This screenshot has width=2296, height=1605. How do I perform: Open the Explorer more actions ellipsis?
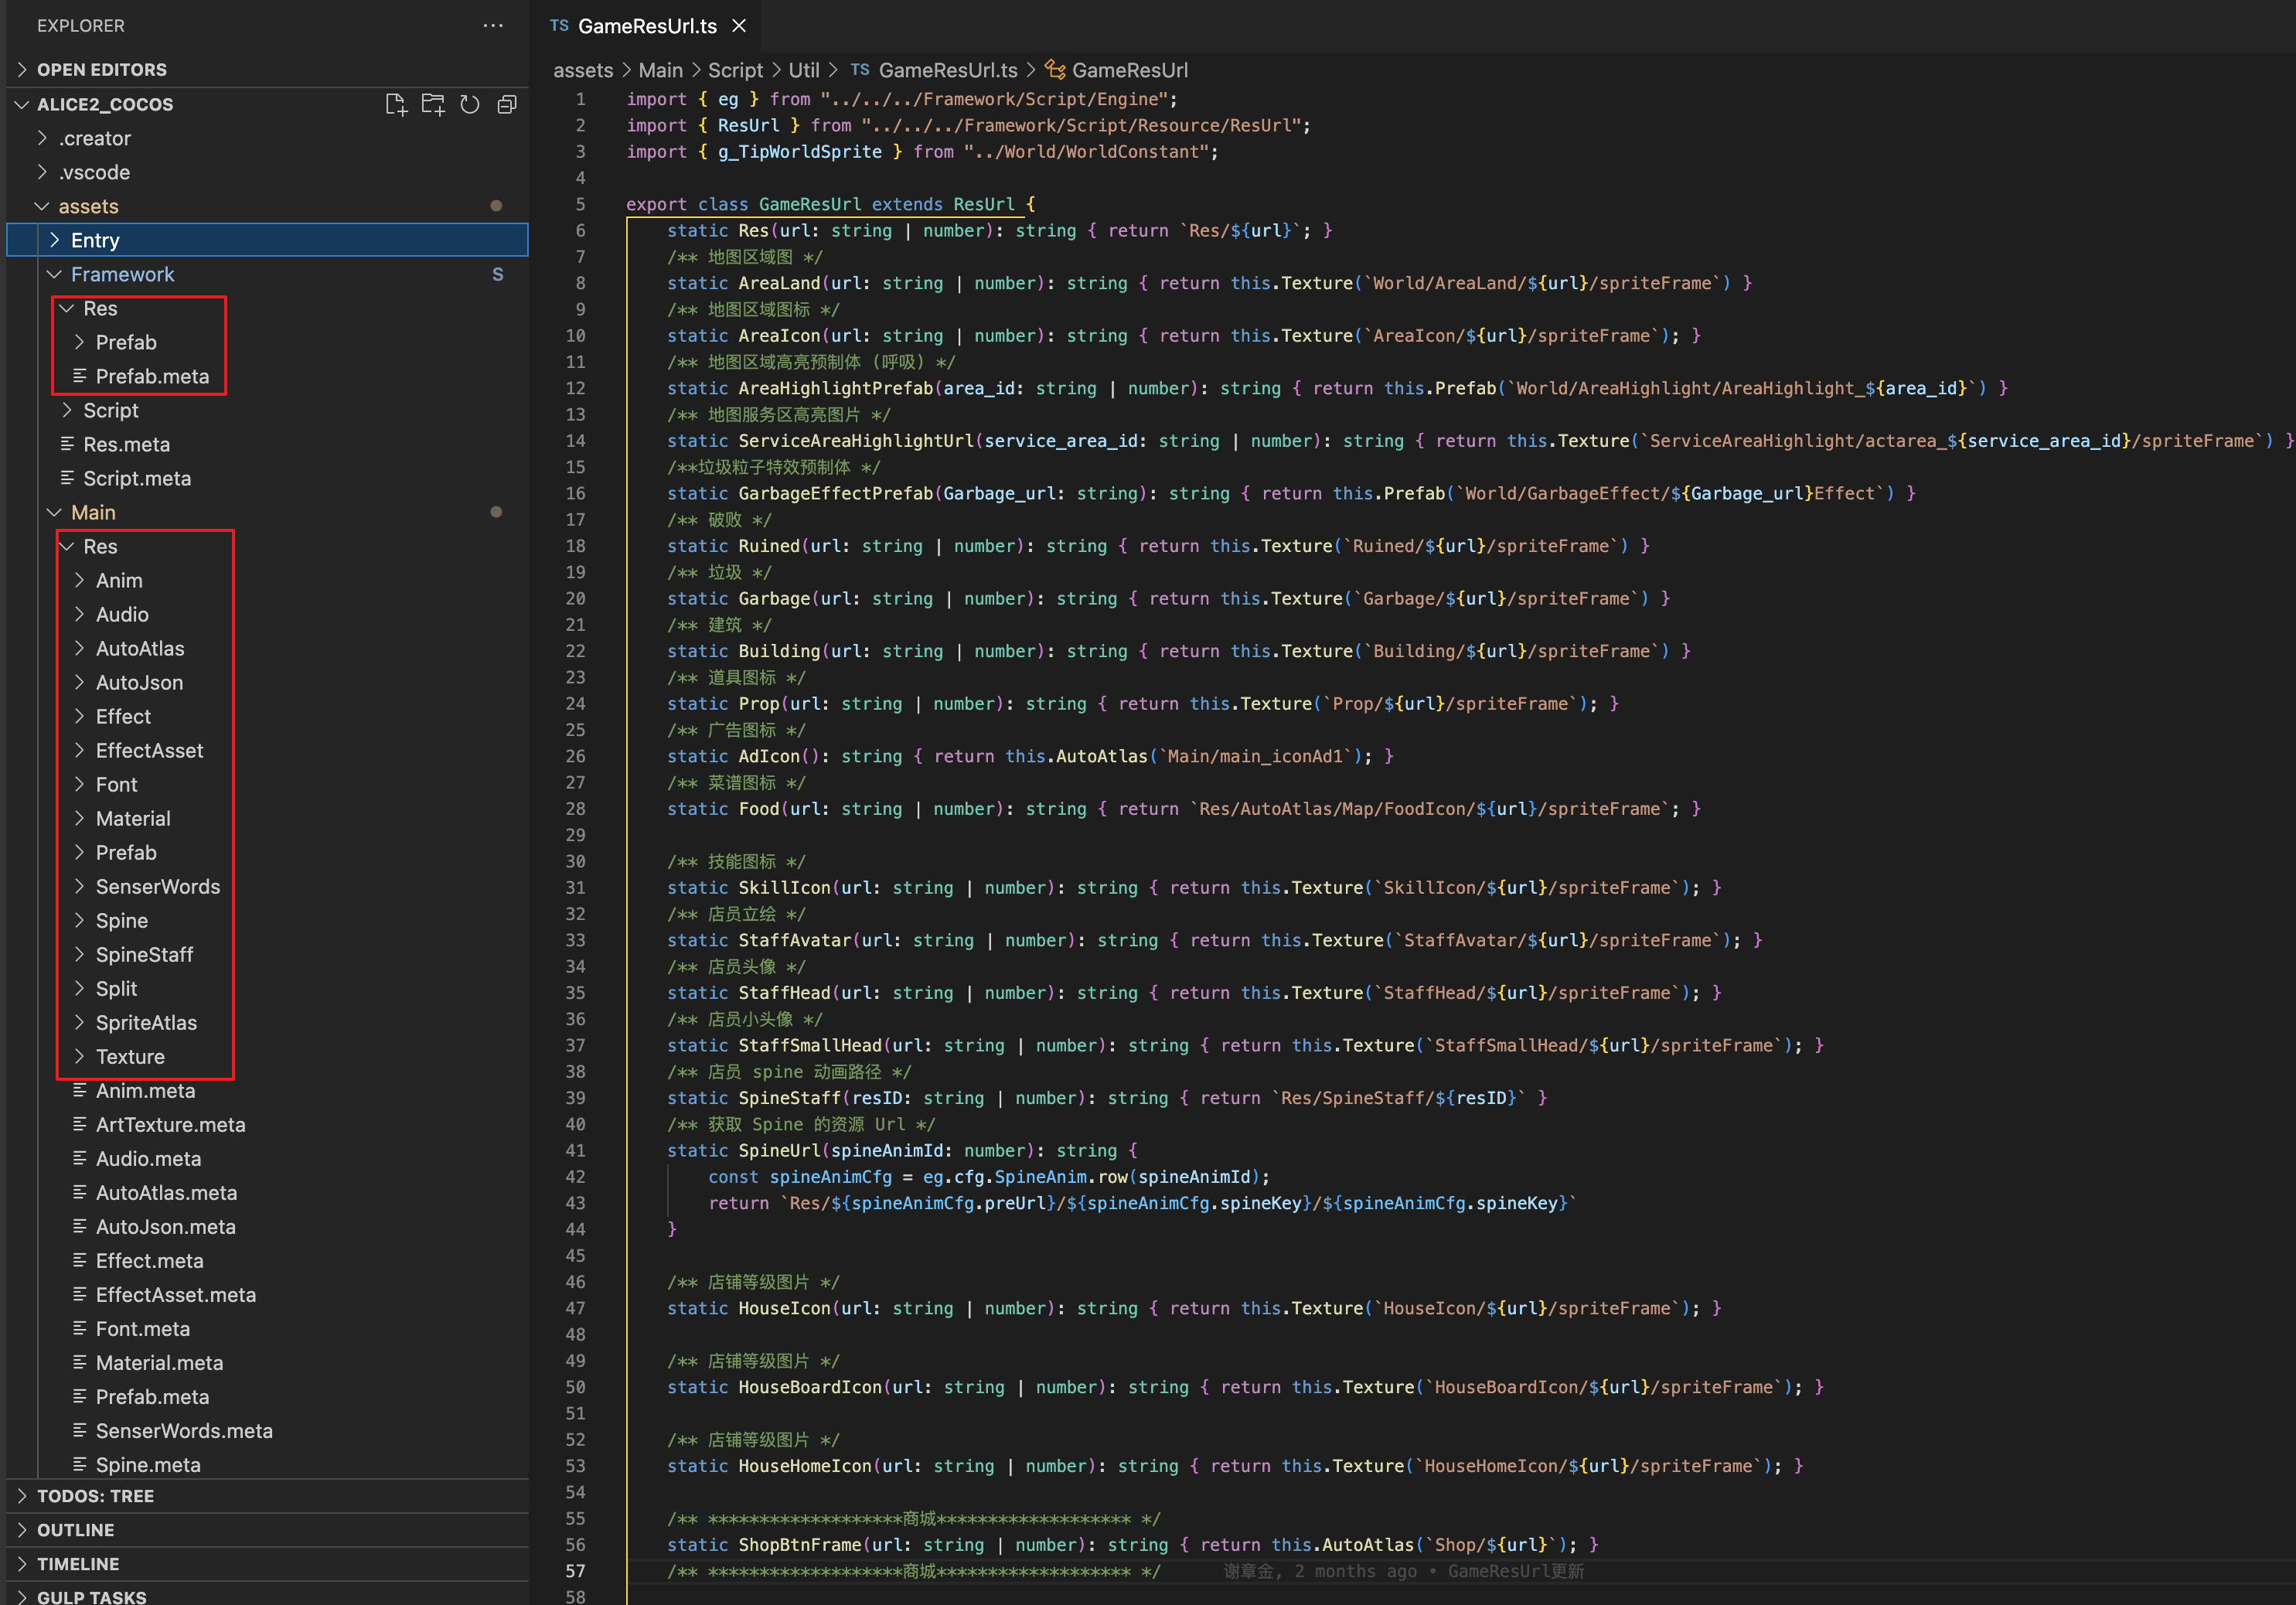coord(493,25)
